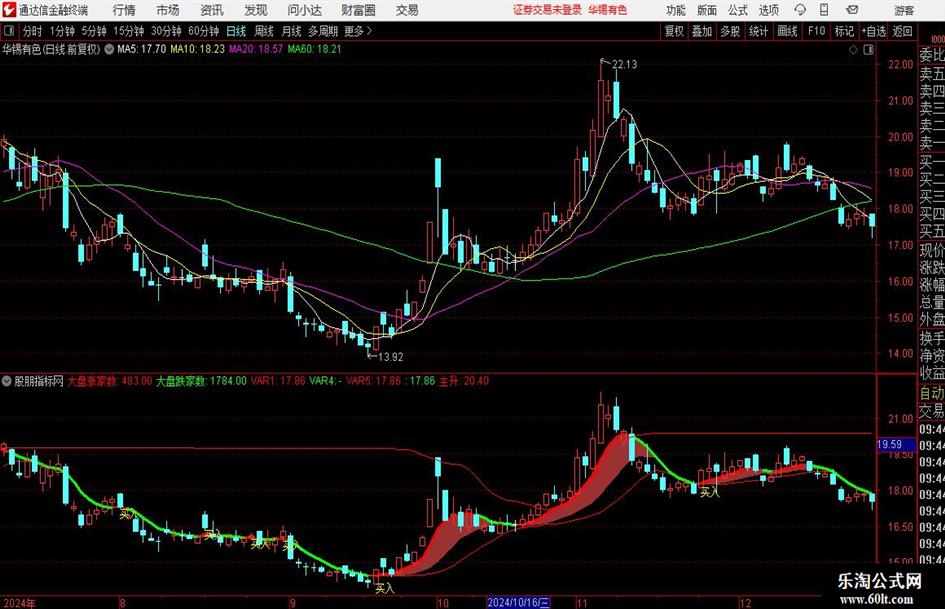Expand the 股朋指标网 indicator dropdown arrow
This screenshot has height=609, width=945.
coord(7,381)
